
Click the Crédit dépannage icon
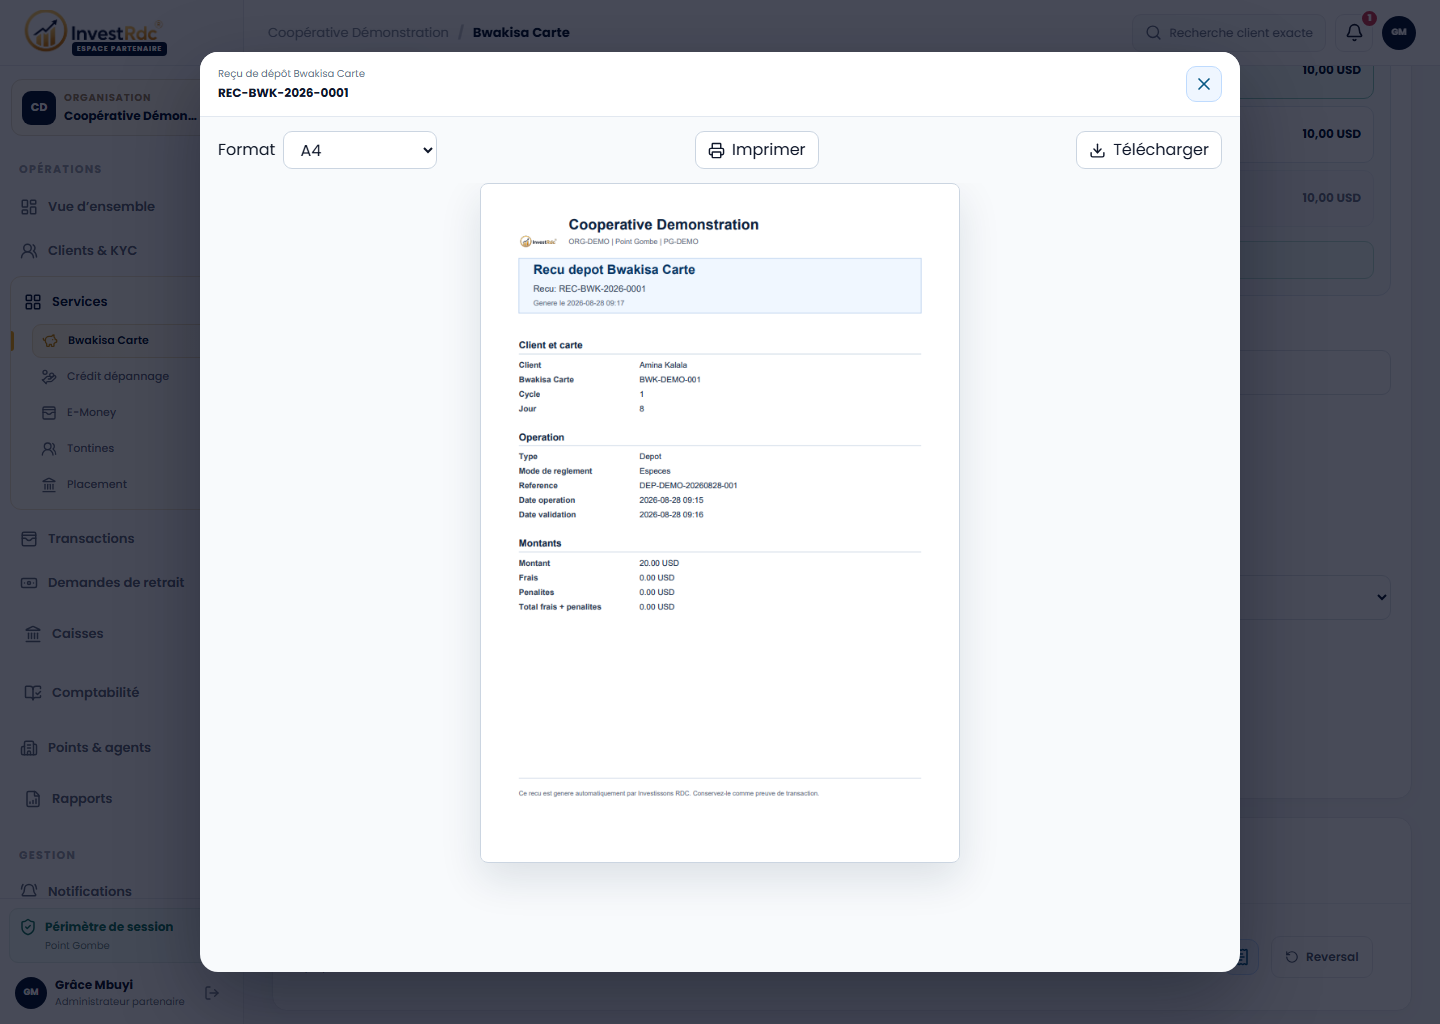(x=49, y=377)
